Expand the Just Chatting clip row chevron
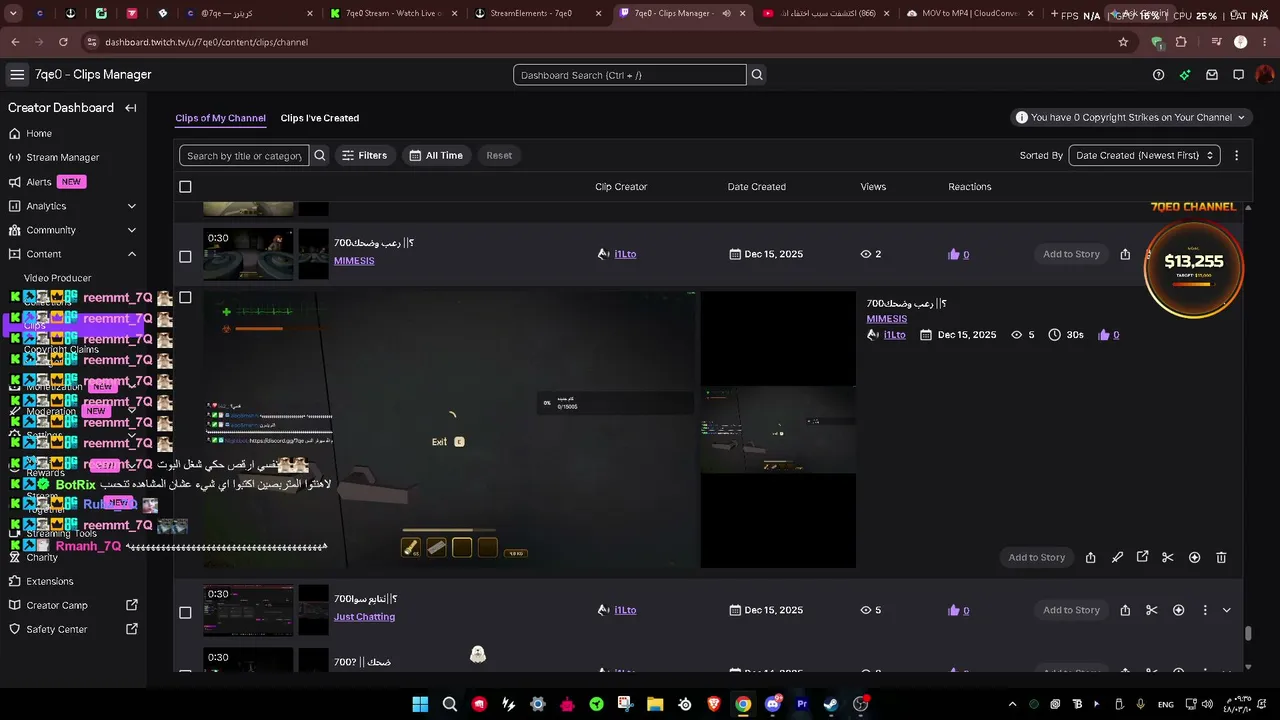Screen dimensions: 1280x720 click(1227, 610)
